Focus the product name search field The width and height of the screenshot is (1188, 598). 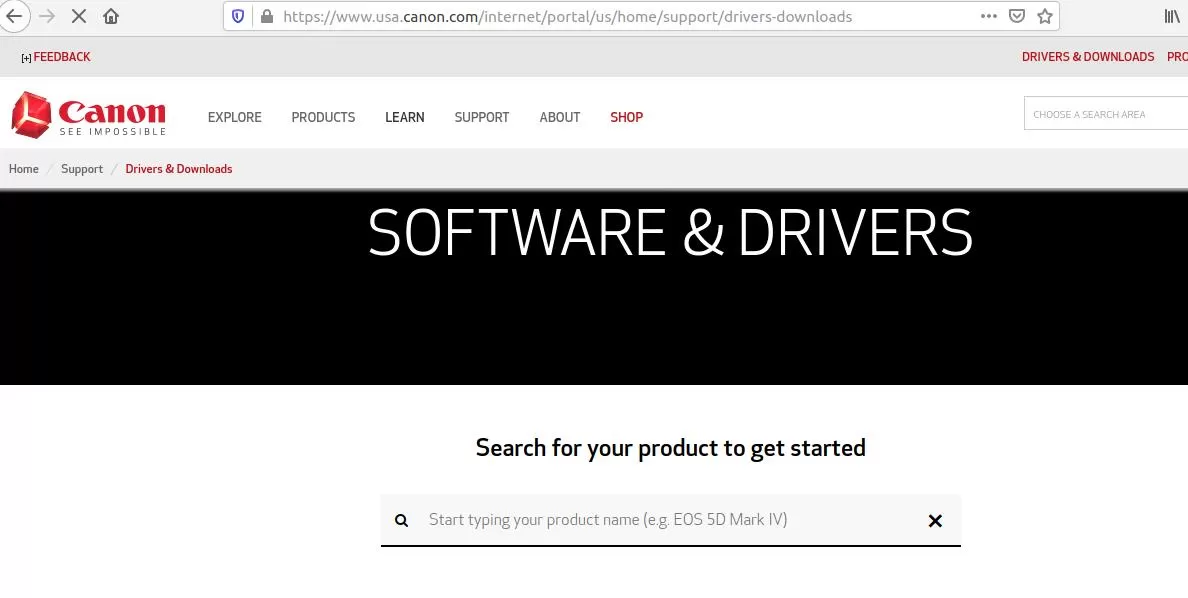(671, 520)
